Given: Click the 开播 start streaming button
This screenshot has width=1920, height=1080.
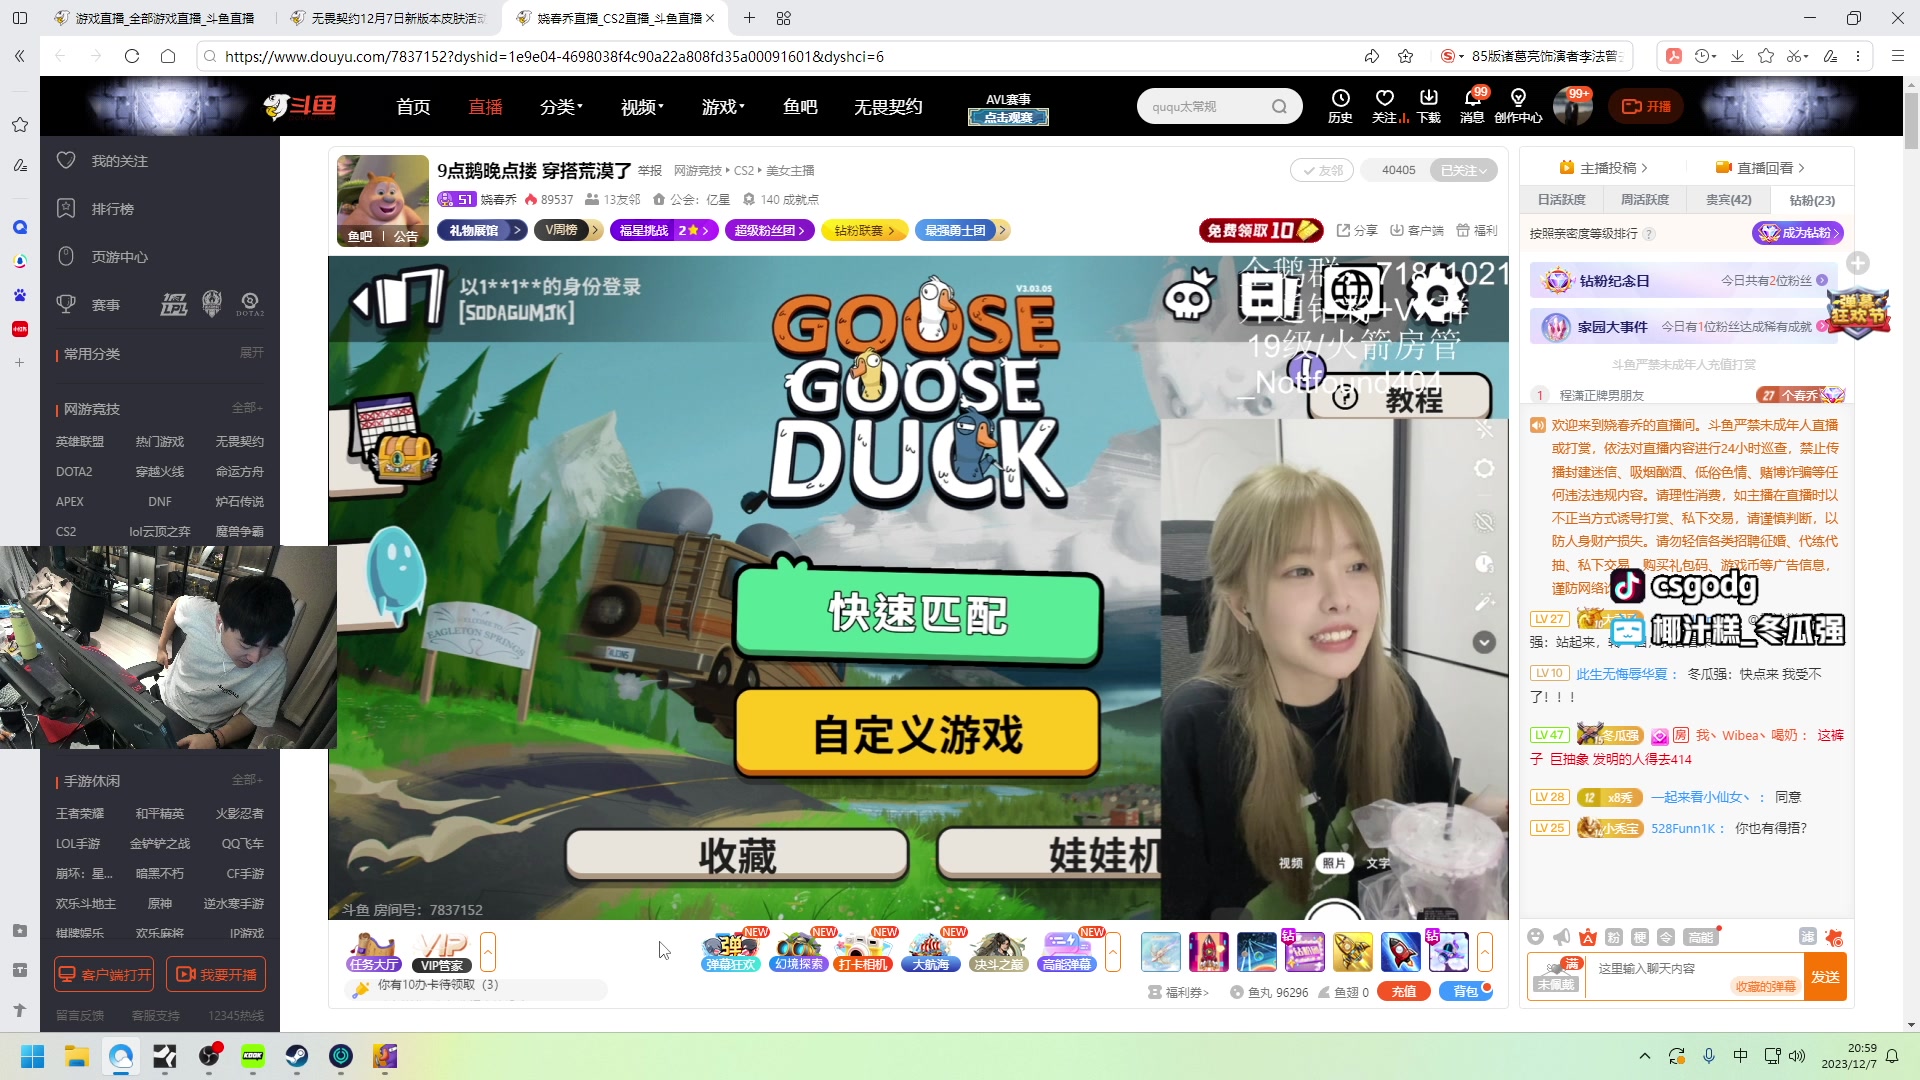Looking at the screenshot, I should tap(1646, 106).
